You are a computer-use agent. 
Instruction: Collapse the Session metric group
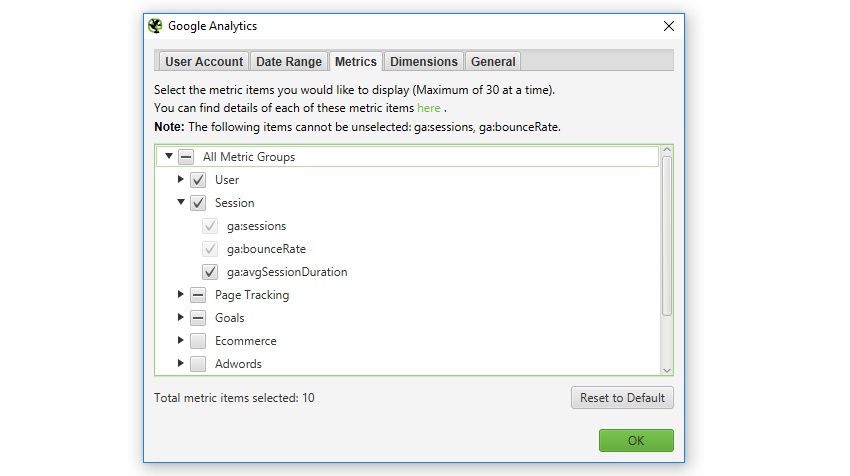coord(181,202)
